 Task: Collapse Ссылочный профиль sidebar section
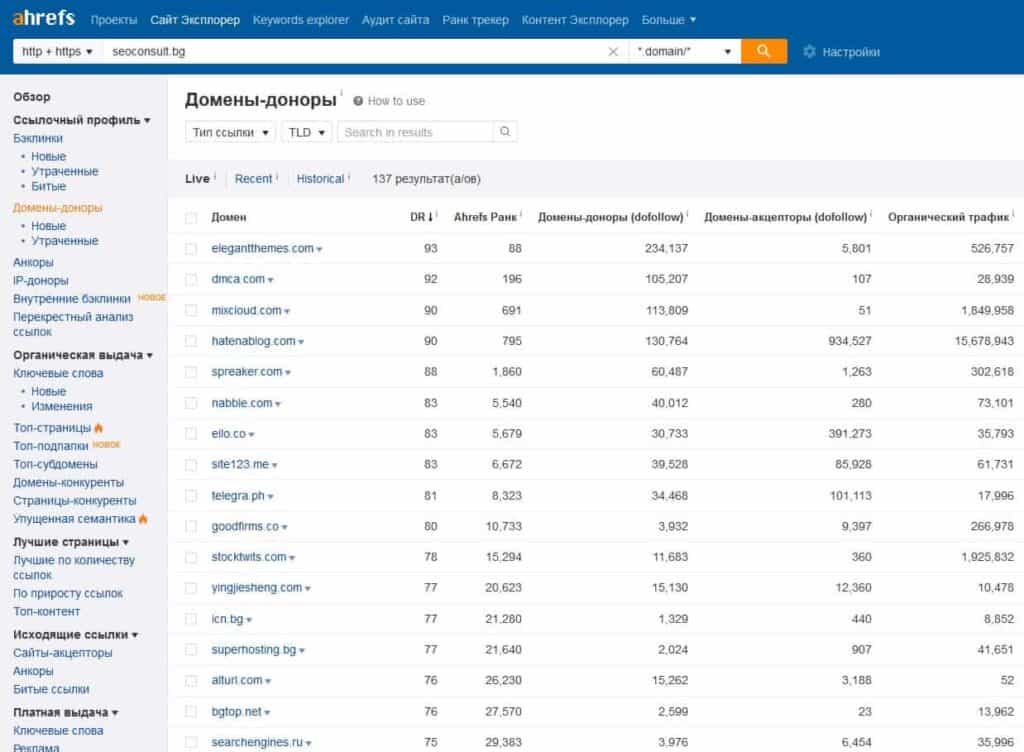[x=82, y=120]
